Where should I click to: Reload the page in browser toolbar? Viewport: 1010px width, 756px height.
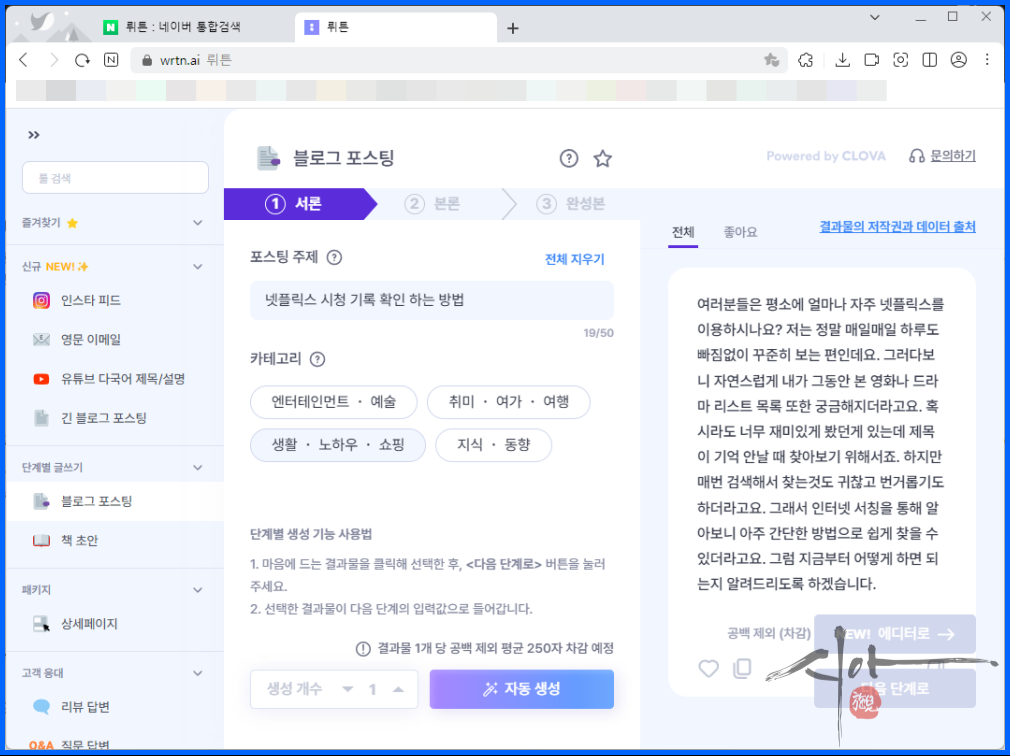82,60
